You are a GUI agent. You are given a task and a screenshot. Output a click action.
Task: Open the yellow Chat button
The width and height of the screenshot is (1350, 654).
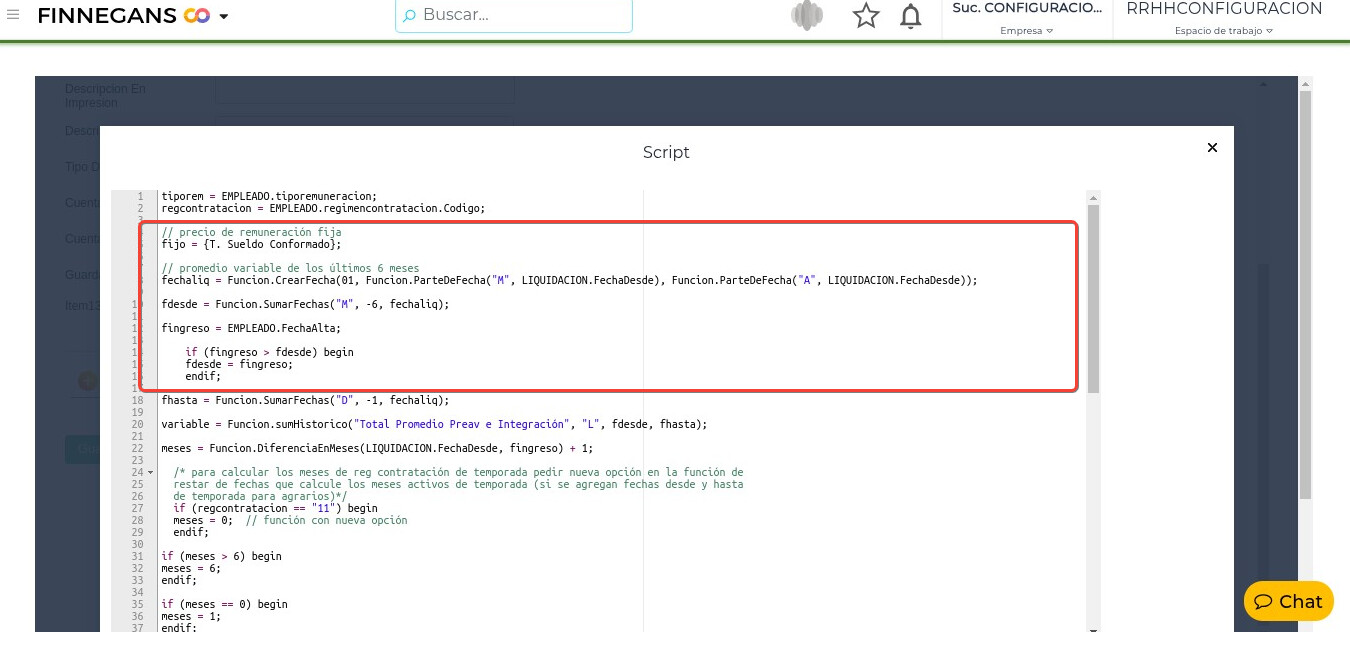coord(1288,601)
